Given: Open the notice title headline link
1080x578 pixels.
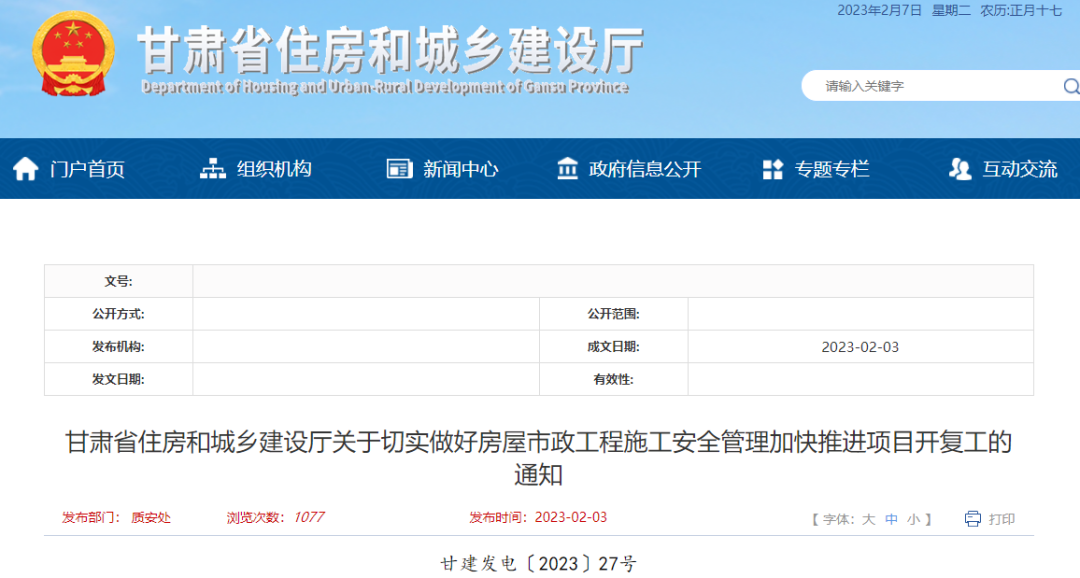Looking at the screenshot, I should (x=540, y=443).
